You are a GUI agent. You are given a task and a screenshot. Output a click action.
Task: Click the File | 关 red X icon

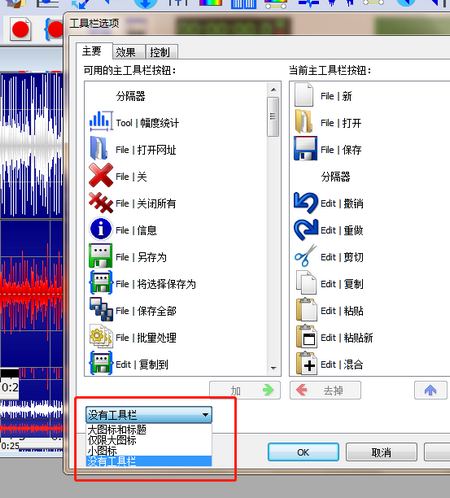click(x=101, y=176)
